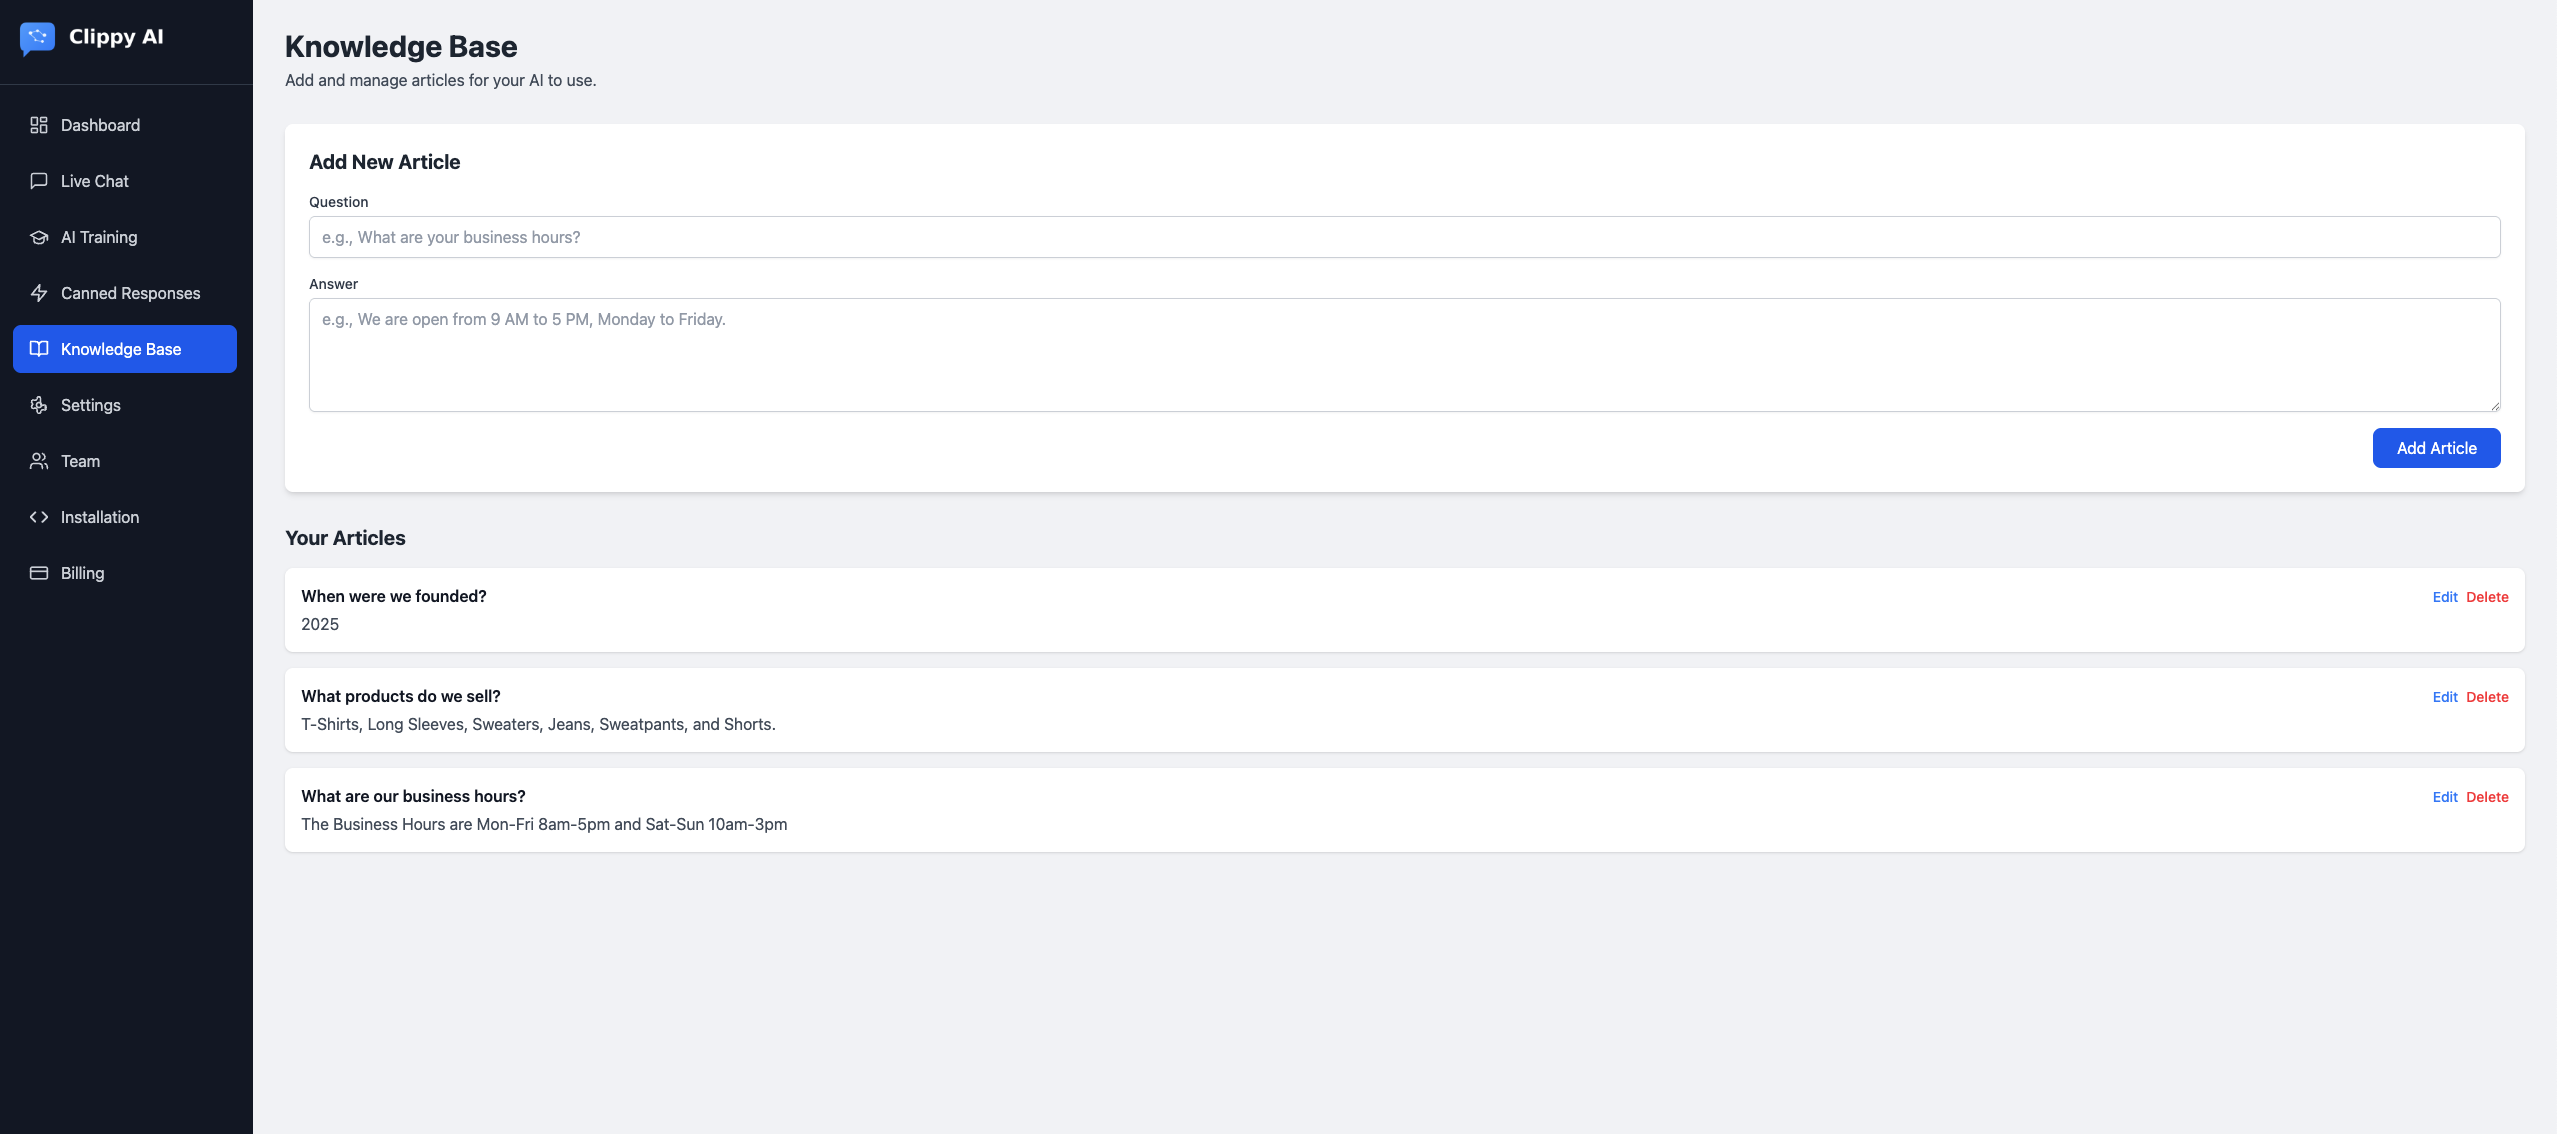Viewport: 2557px width, 1134px height.
Task: Open the Billing credit card icon
Action: (x=39, y=573)
